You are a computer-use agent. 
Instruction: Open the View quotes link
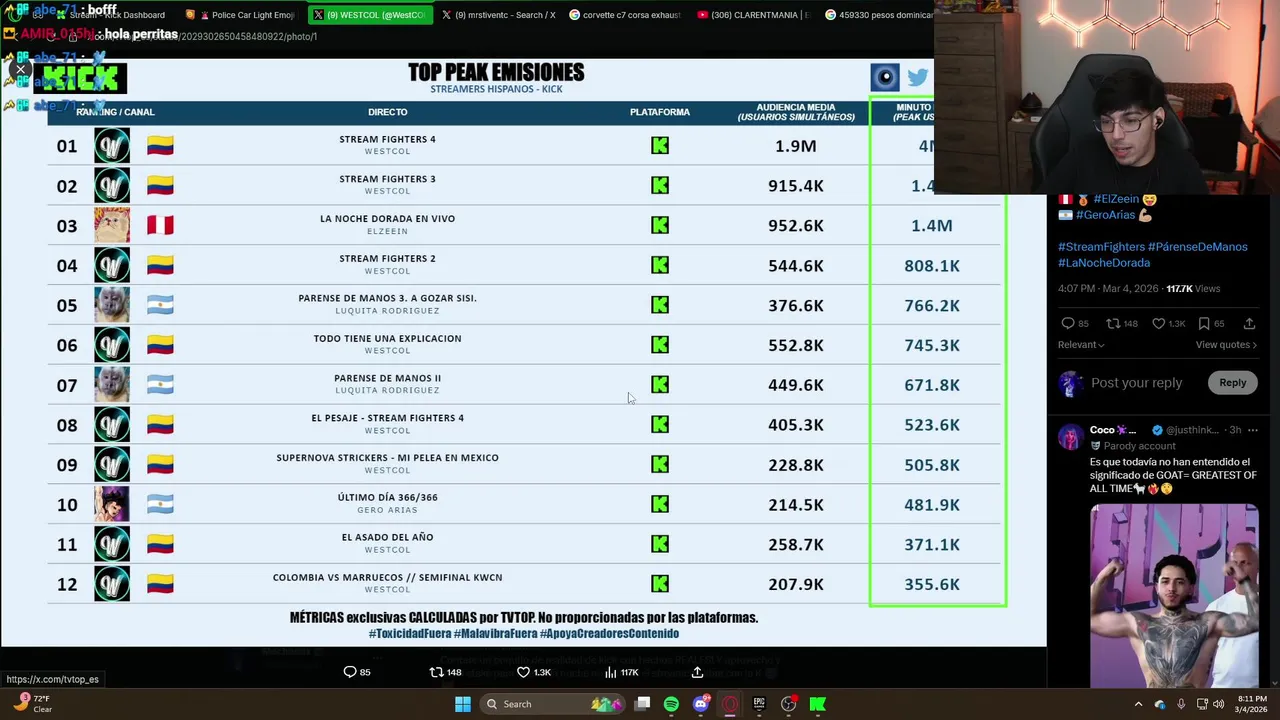pyautogui.click(x=1226, y=345)
